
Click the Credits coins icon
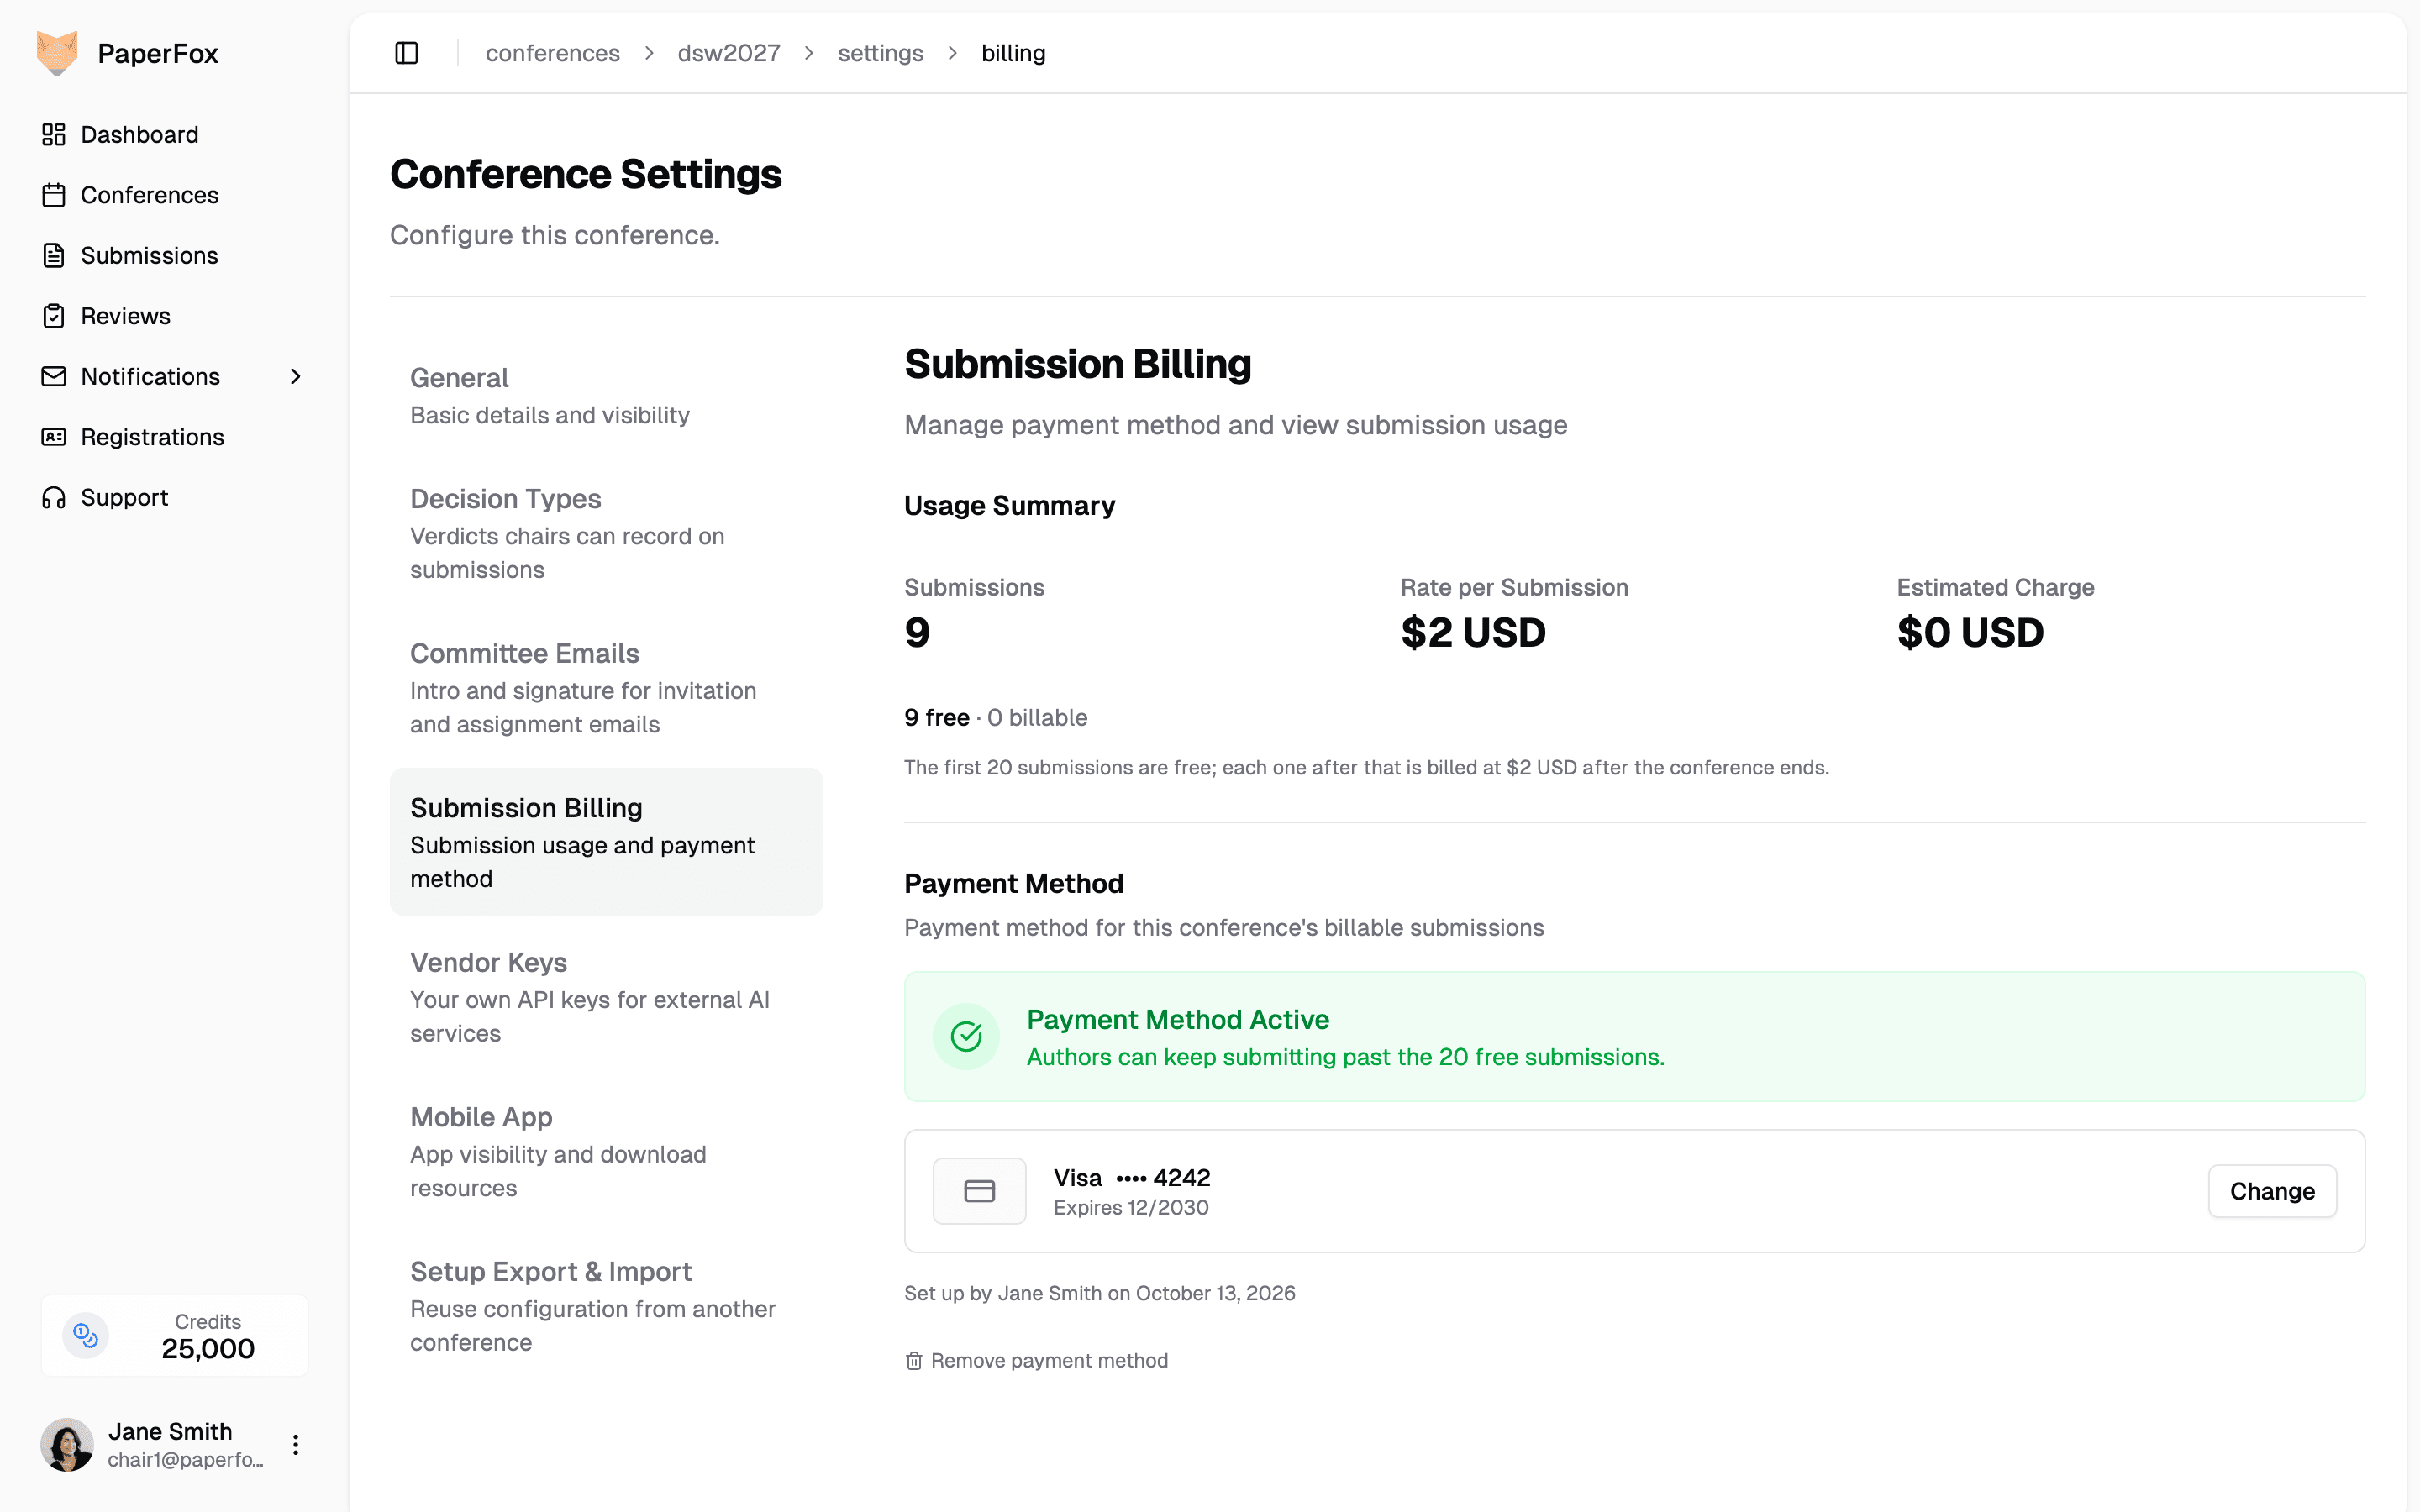pos(86,1335)
